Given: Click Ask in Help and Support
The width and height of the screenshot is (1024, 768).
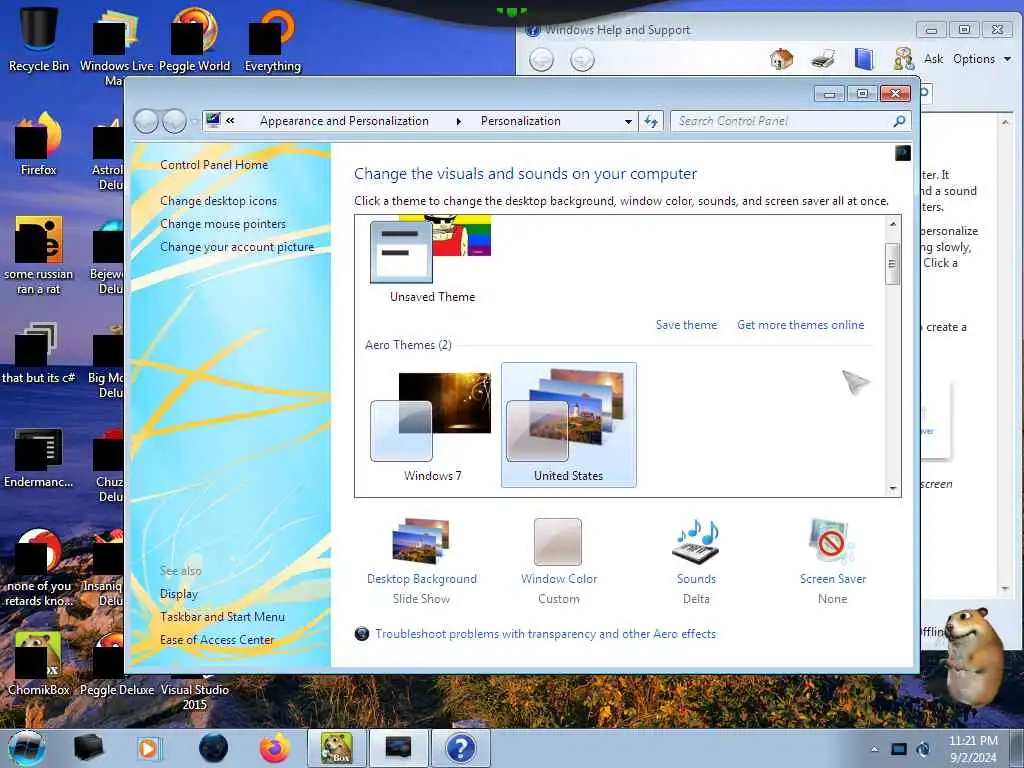Looking at the screenshot, I should 933,59.
